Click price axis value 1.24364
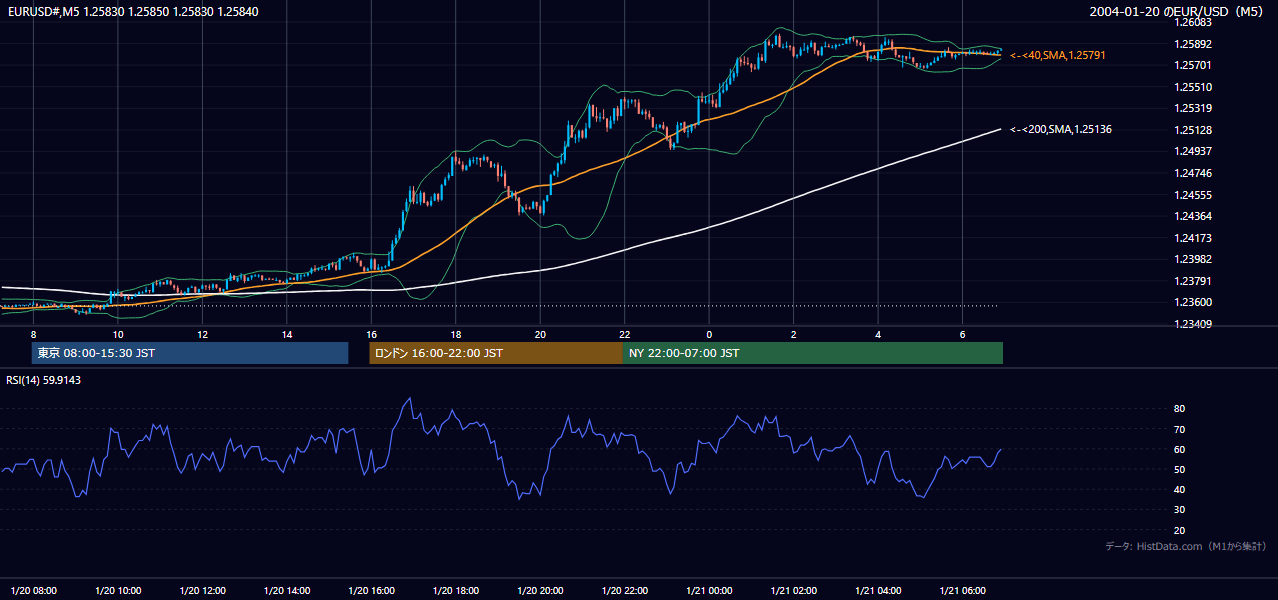Viewport: 1278px width, 600px height. point(1192,216)
